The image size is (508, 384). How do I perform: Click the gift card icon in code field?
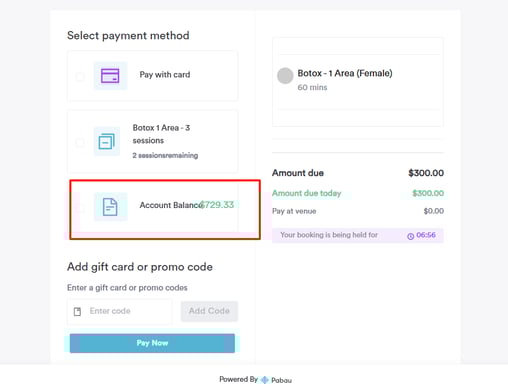pos(77,312)
